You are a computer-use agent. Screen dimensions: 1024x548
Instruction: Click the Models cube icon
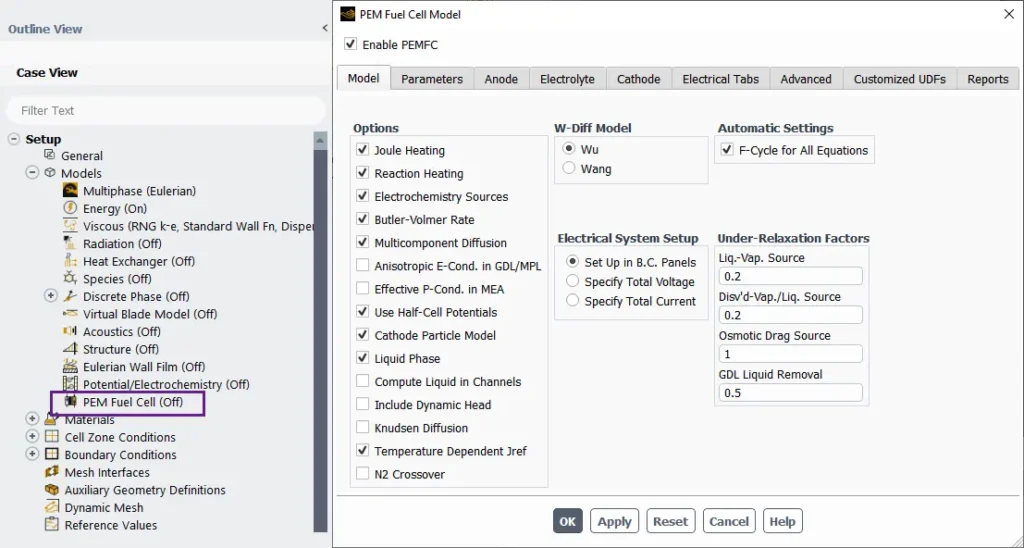click(x=50, y=172)
